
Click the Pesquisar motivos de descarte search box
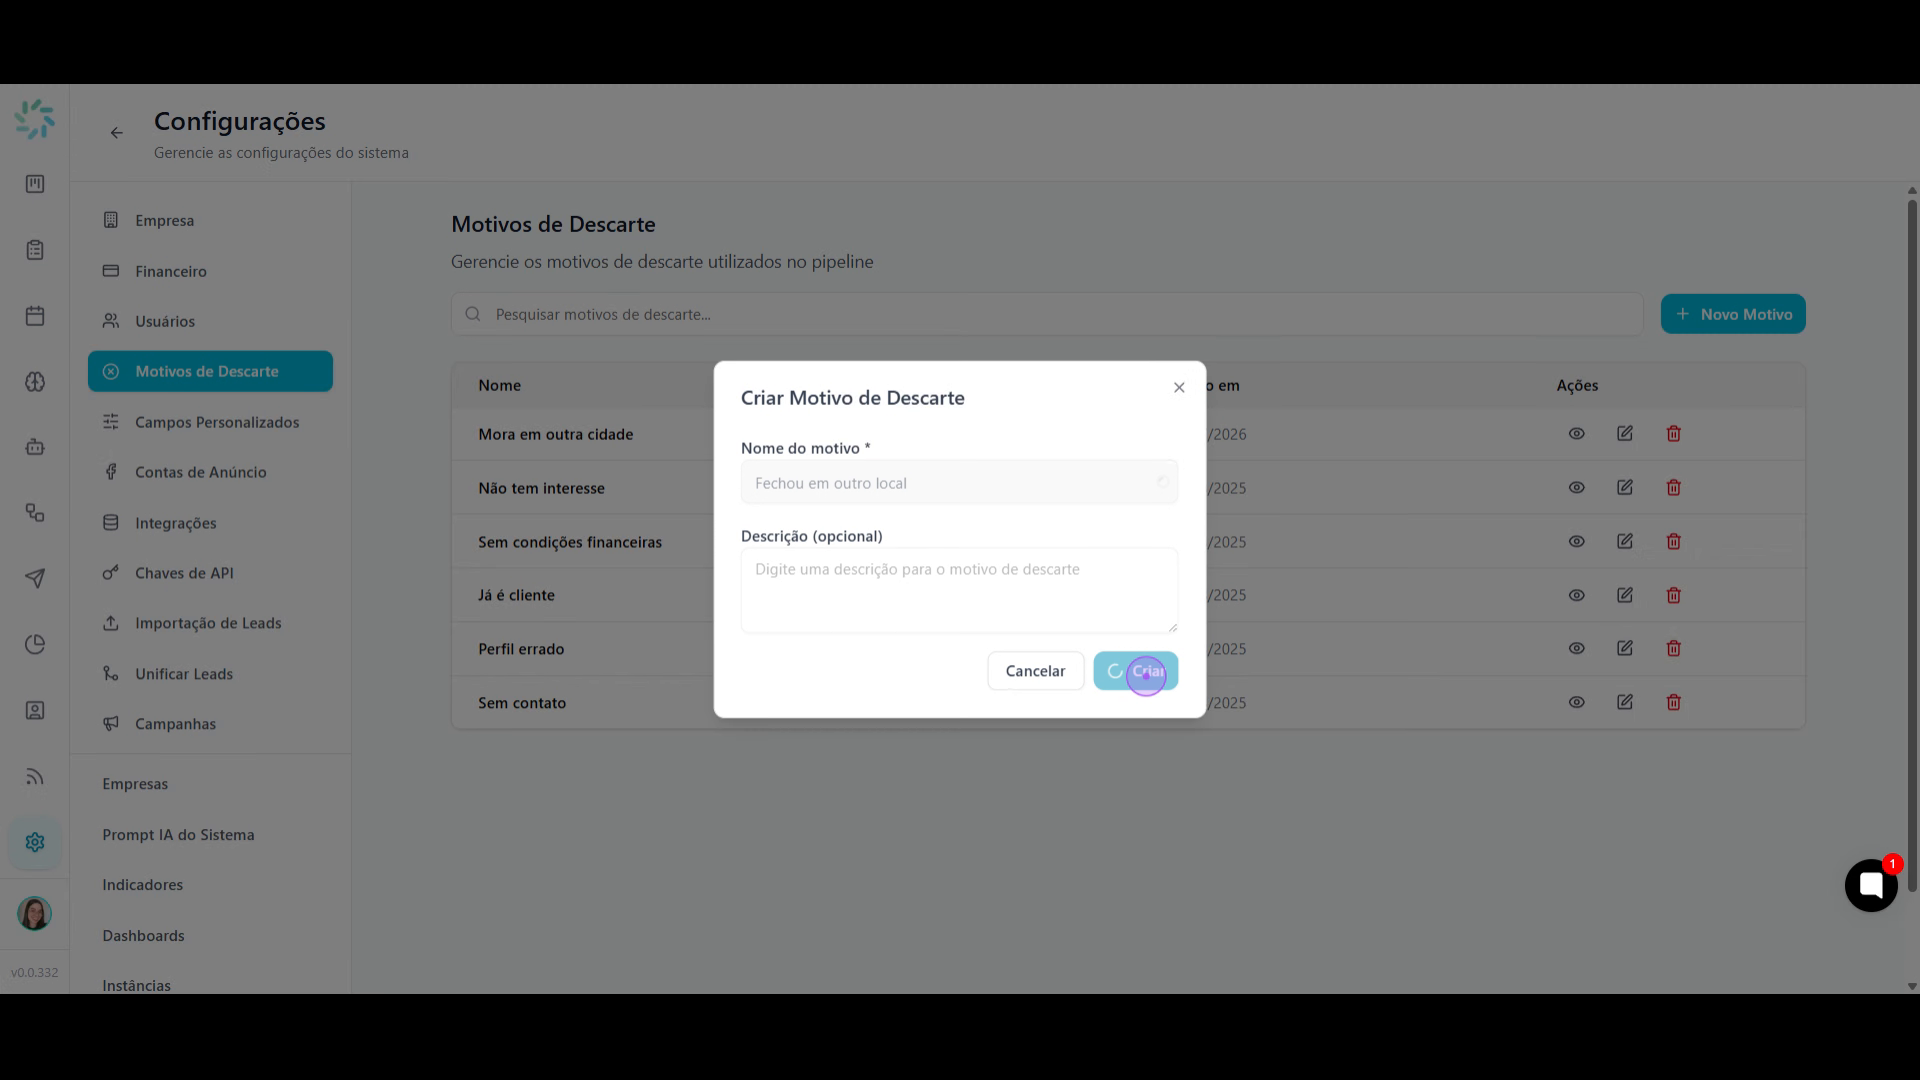click(1047, 314)
